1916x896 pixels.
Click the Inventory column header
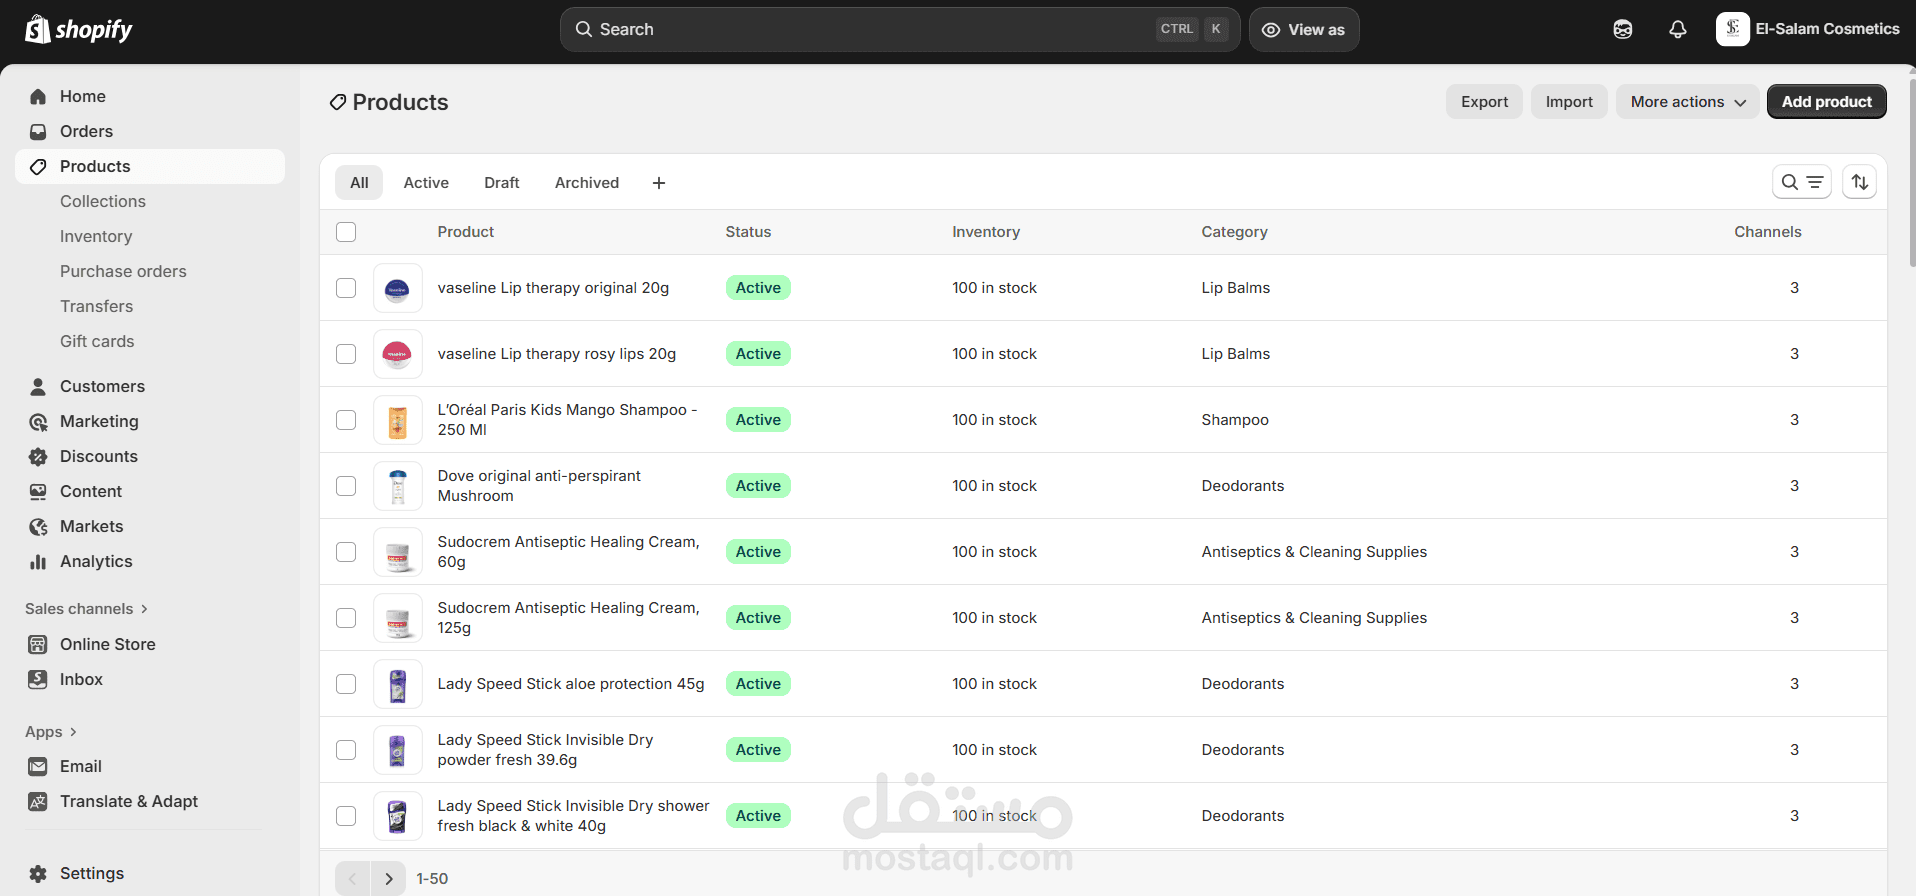(x=986, y=232)
